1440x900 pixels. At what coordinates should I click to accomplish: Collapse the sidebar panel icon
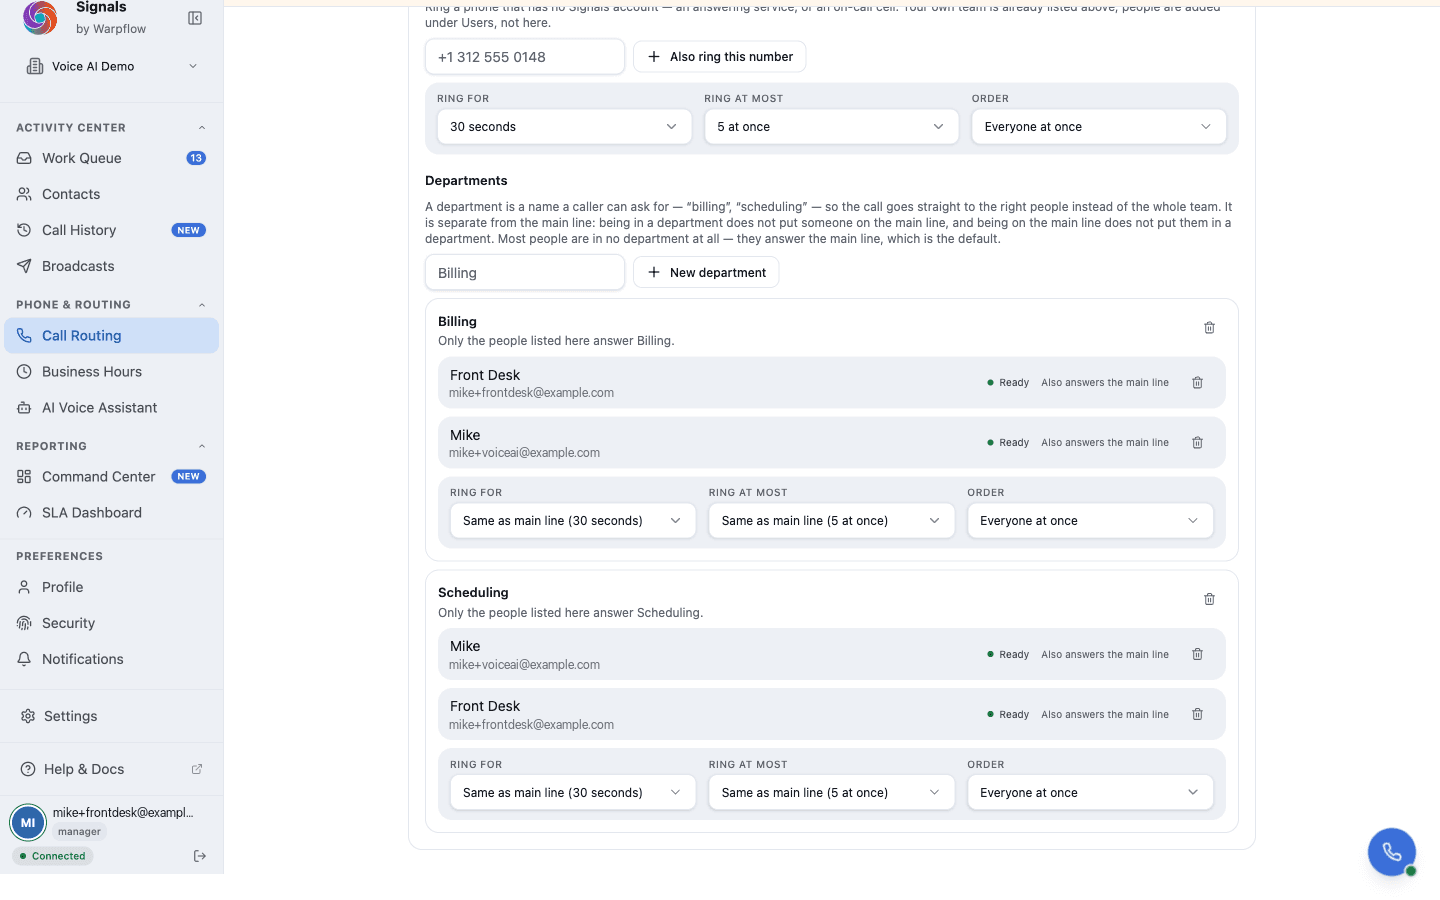[x=195, y=18]
